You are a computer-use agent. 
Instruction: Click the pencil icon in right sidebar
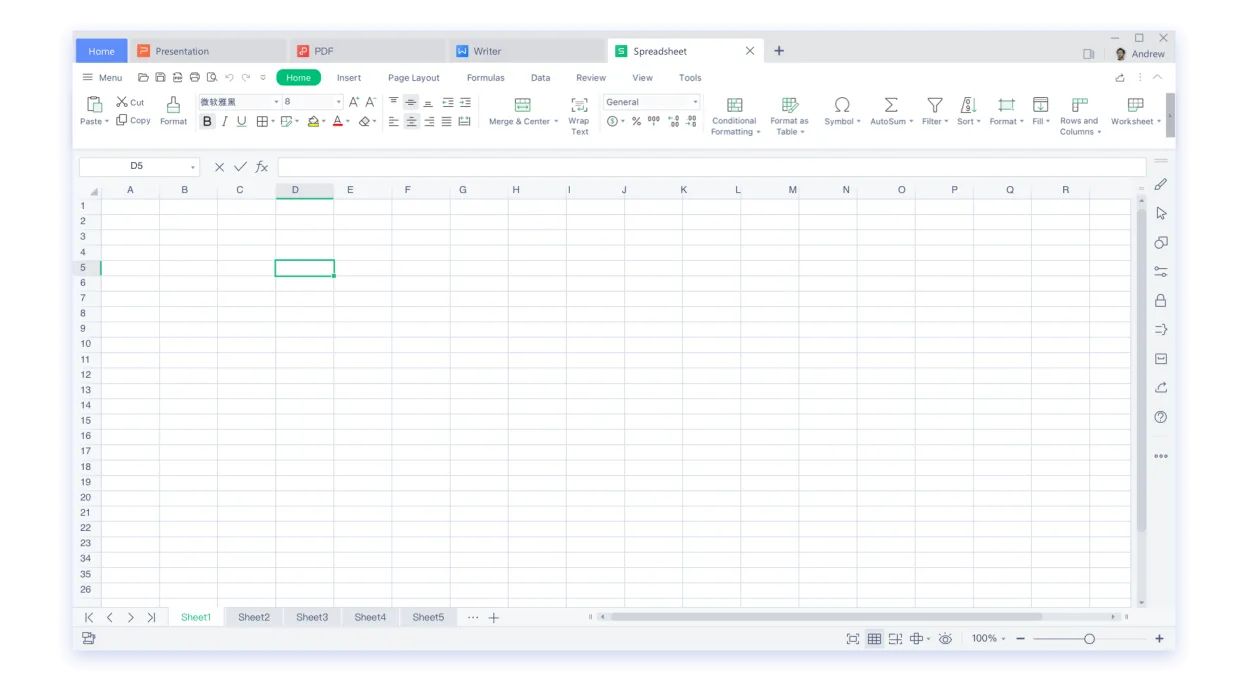pyautogui.click(x=1161, y=184)
